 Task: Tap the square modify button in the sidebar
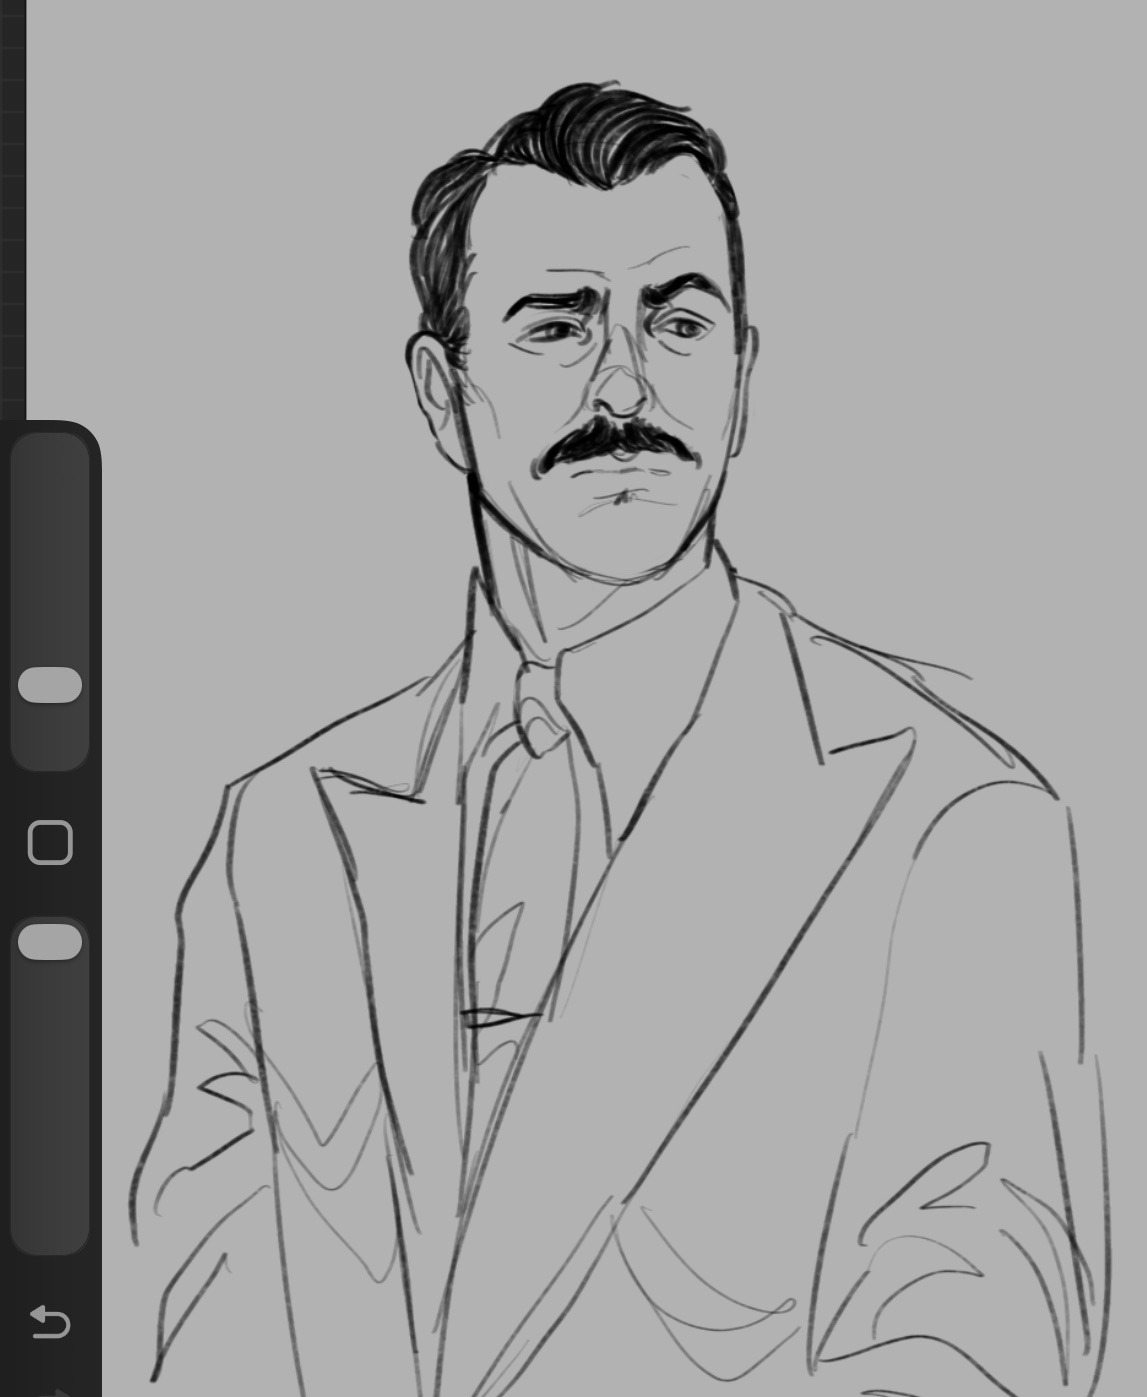click(50, 842)
